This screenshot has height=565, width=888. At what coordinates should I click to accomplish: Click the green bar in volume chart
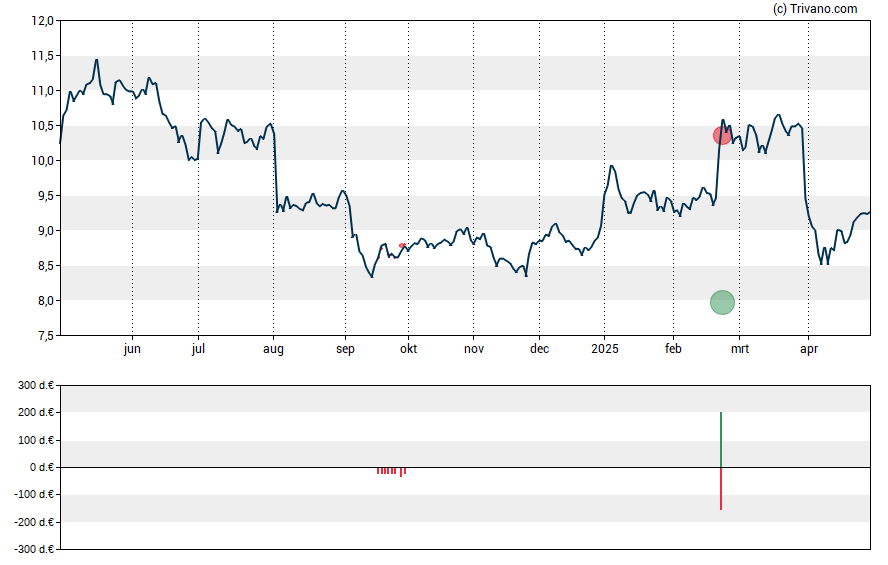(721, 440)
